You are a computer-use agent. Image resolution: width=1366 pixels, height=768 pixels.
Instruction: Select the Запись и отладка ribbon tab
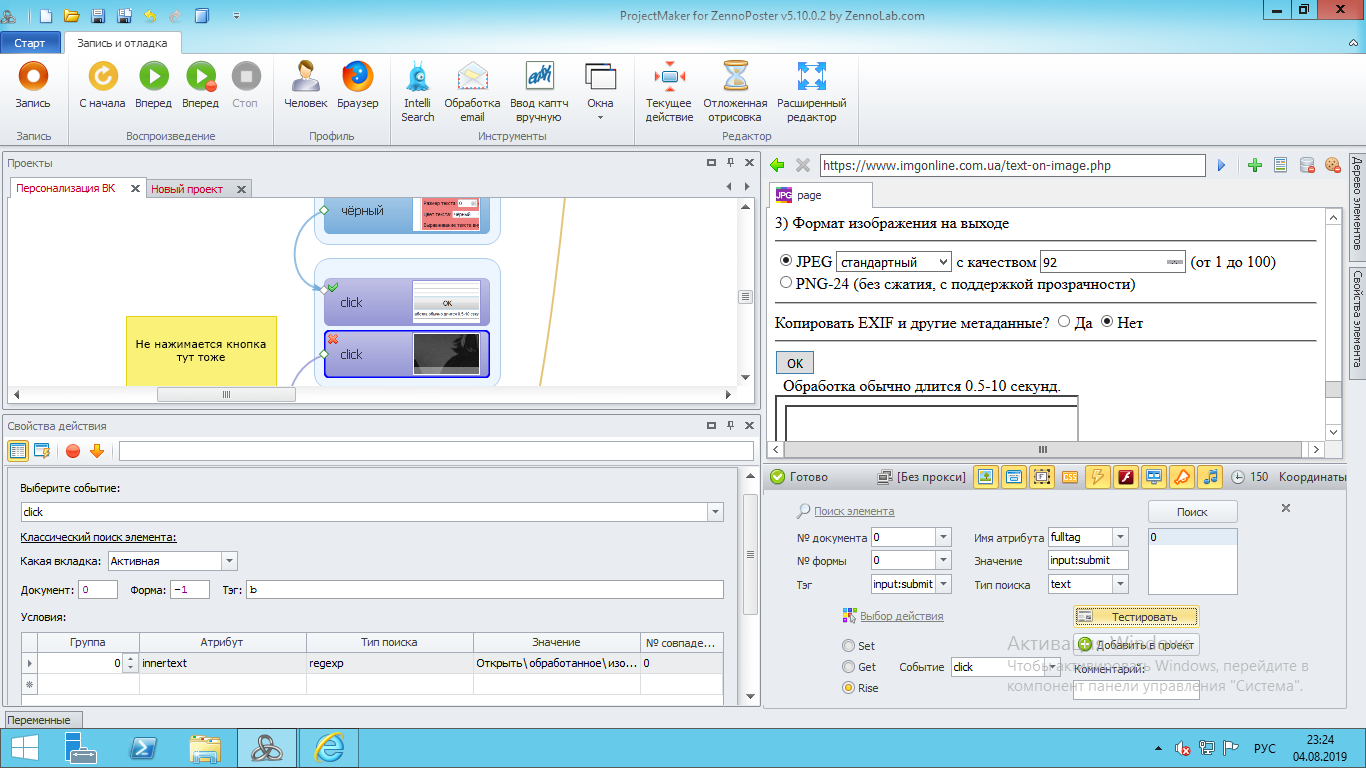click(x=123, y=43)
